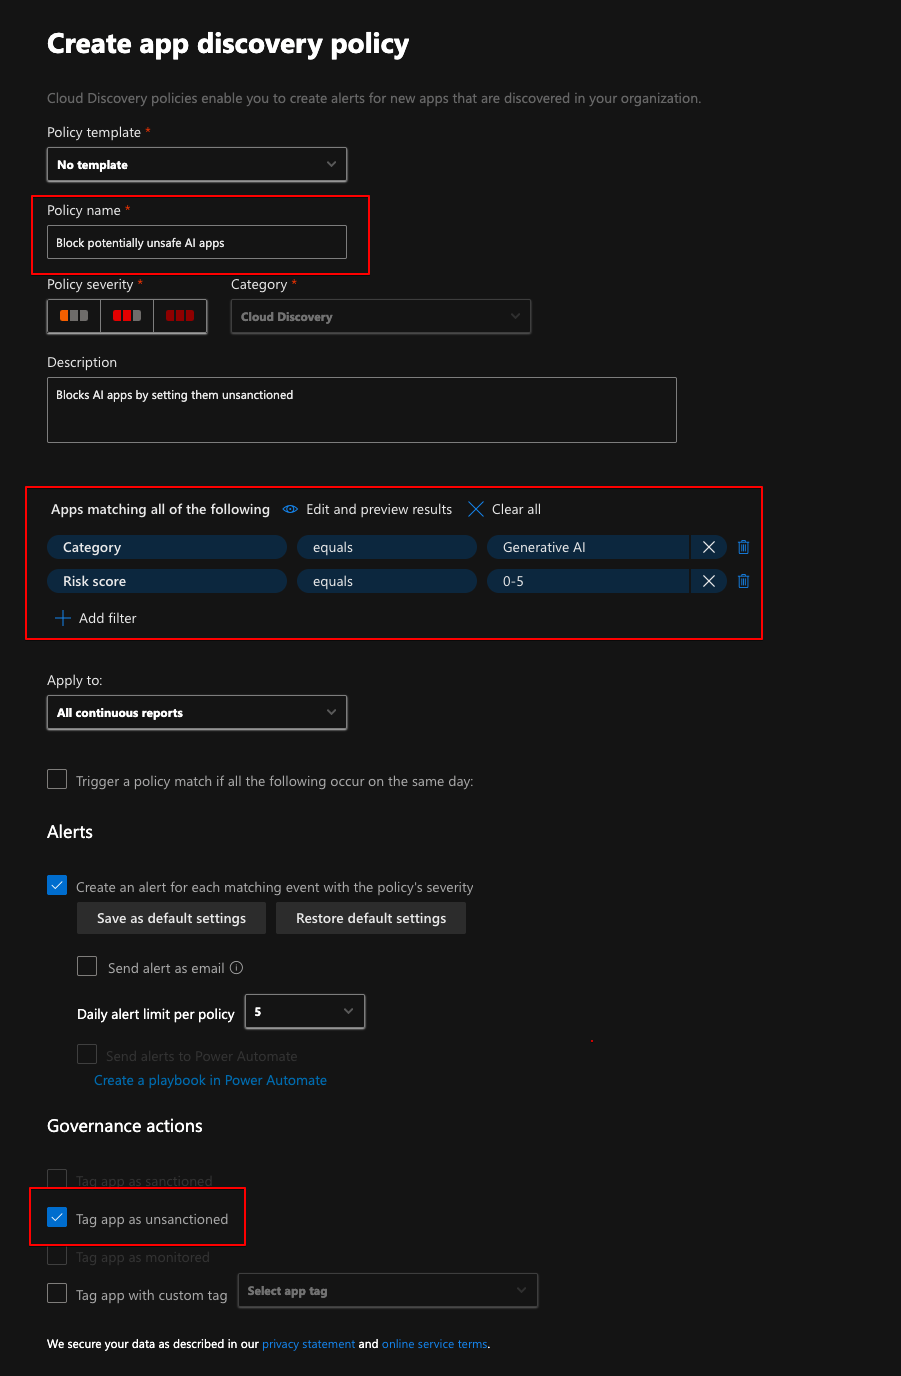Remove the Generative AI value with X

click(708, 547)
